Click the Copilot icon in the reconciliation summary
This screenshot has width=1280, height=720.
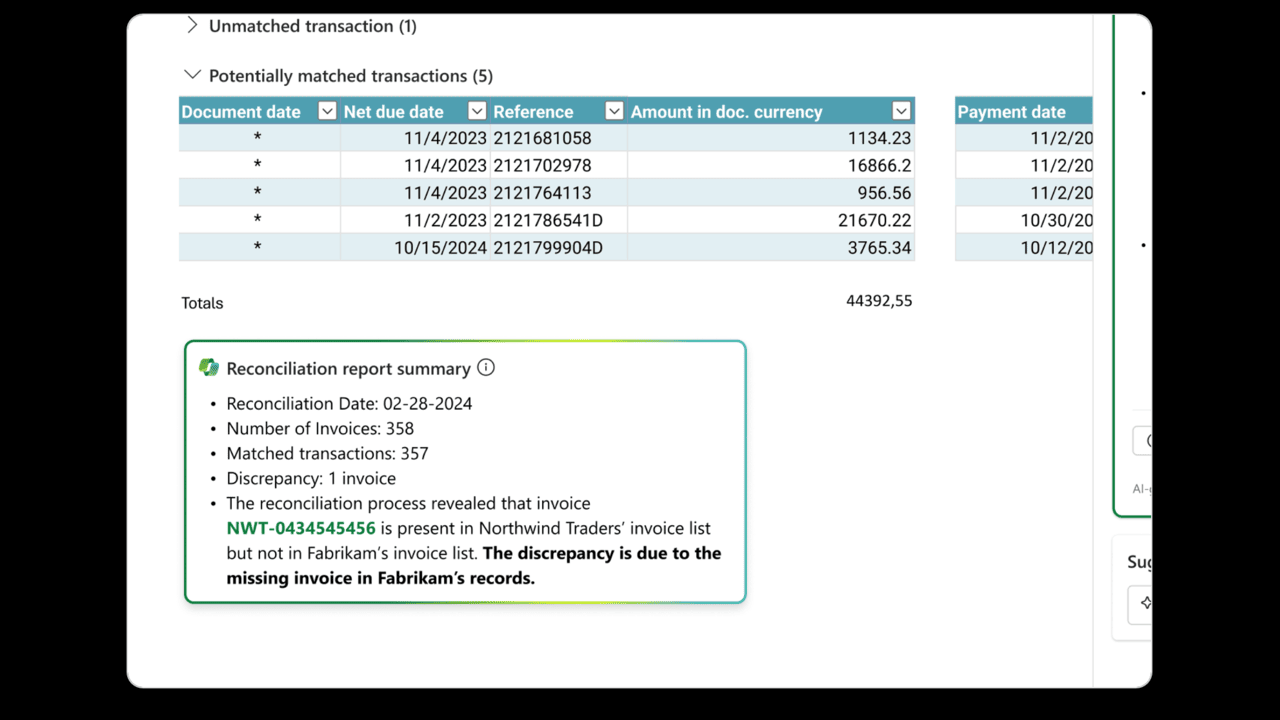coord(209,368)
